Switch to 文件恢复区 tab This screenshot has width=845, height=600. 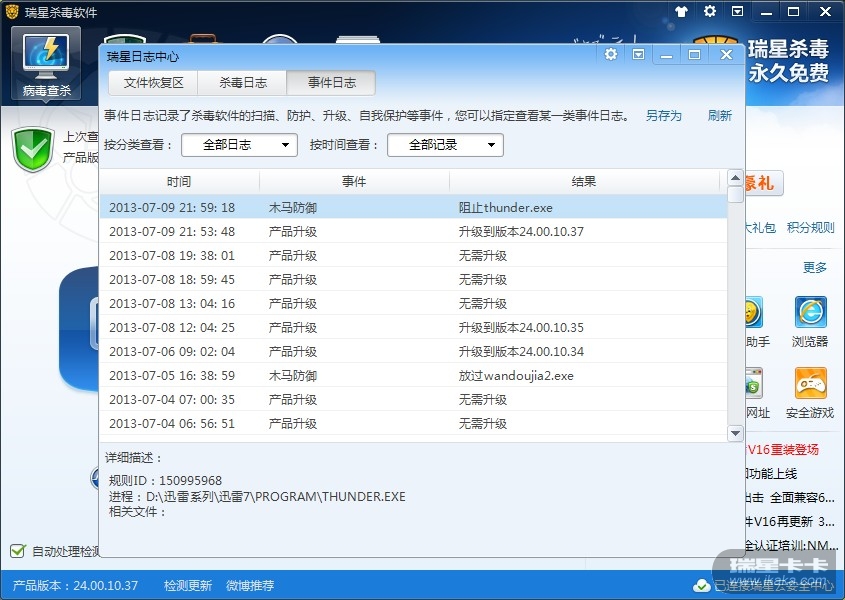tap(154, 82)
